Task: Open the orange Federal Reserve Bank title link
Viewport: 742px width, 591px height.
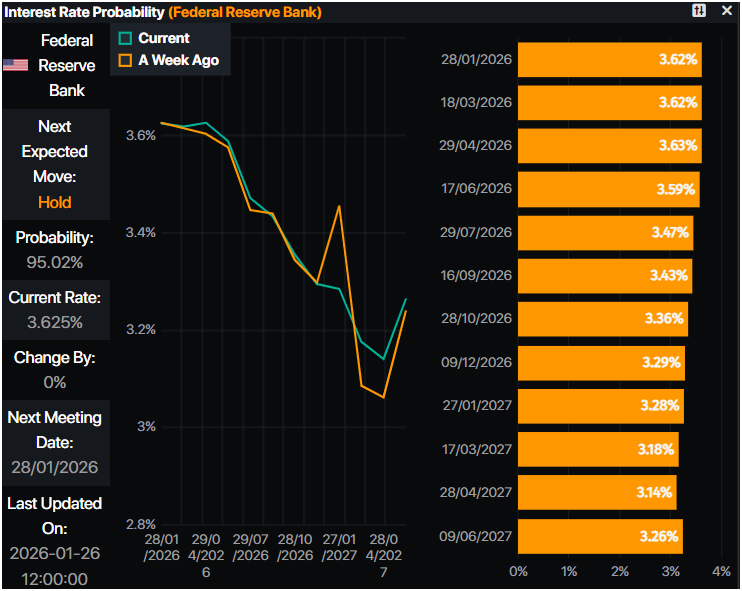Action: click(245, 12)
